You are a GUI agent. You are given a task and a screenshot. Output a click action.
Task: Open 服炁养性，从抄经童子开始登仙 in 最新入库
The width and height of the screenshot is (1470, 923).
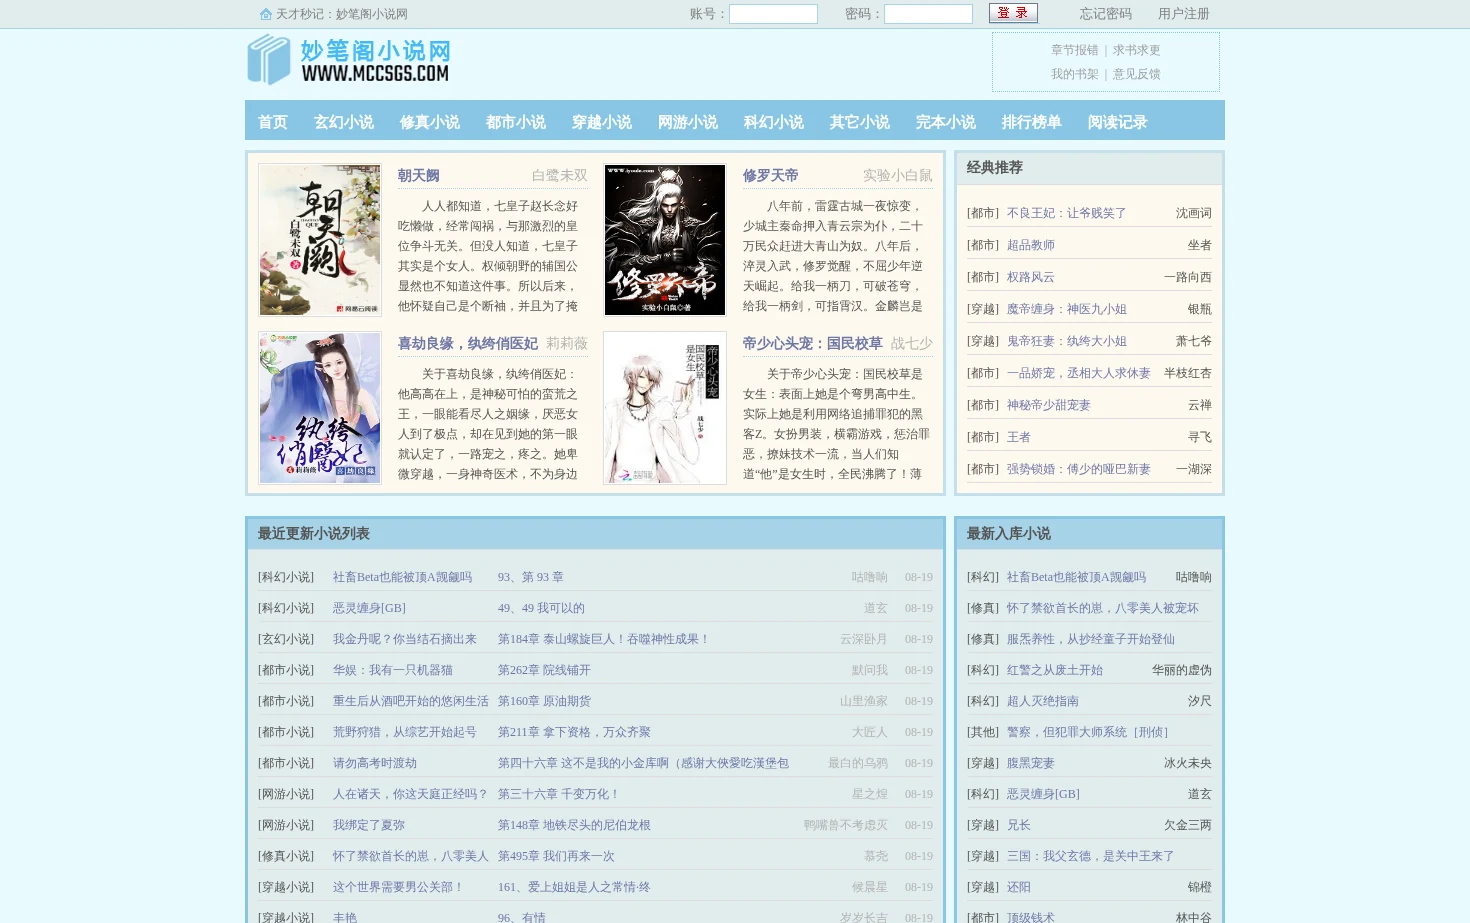(x=1091, y=639)
